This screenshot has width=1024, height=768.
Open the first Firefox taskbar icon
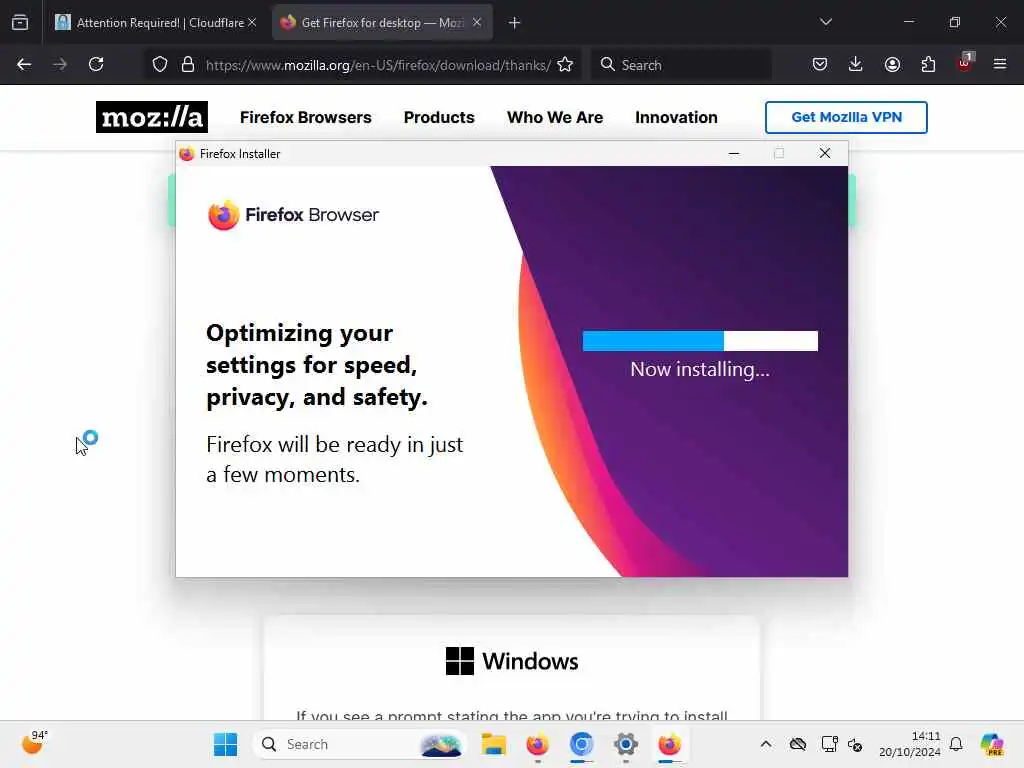(x=537, y=744)
